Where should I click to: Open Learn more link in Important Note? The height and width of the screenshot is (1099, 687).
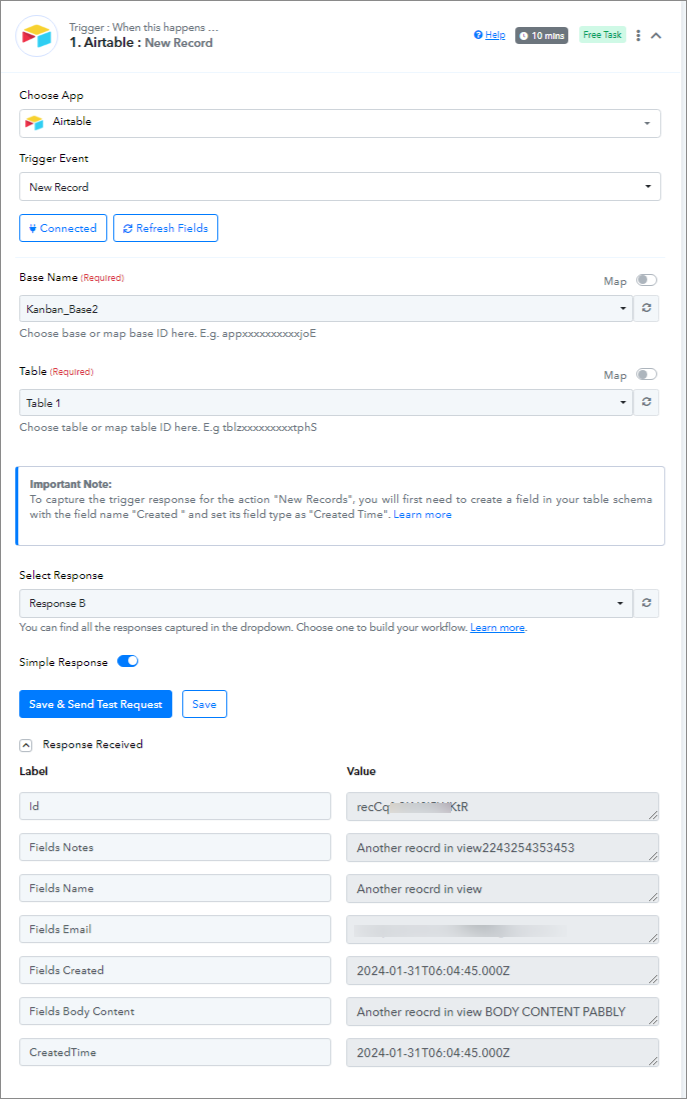tap(422, 514)
